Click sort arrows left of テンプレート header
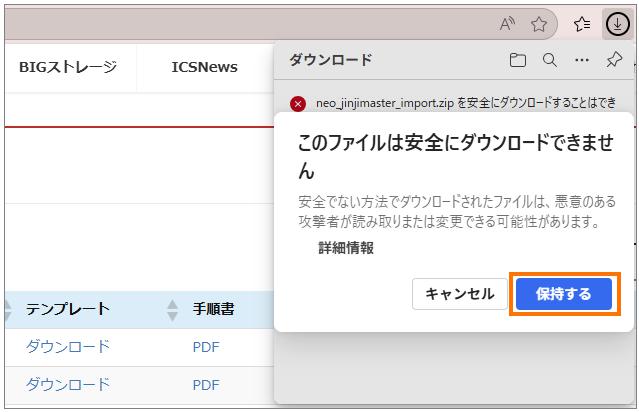The width and height of the screenshot is (639, 412). point(9,310)
